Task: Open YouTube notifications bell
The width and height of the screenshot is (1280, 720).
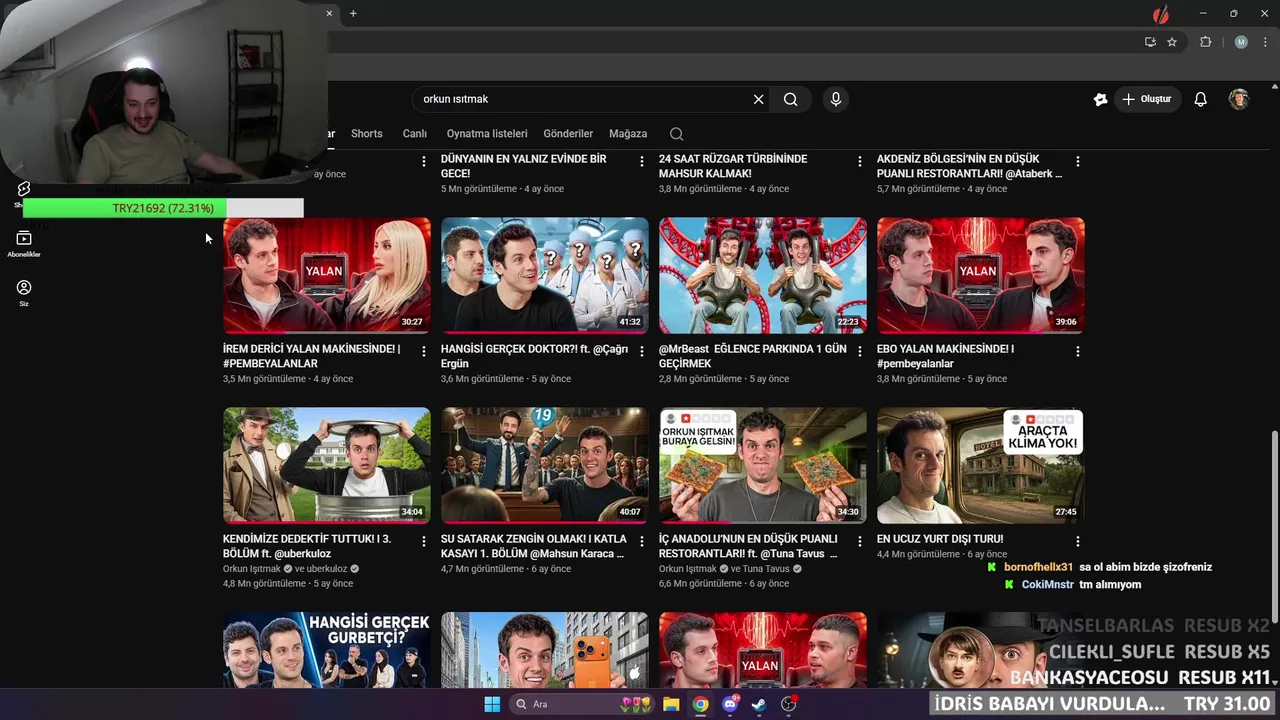Action: click(1201, 99)
